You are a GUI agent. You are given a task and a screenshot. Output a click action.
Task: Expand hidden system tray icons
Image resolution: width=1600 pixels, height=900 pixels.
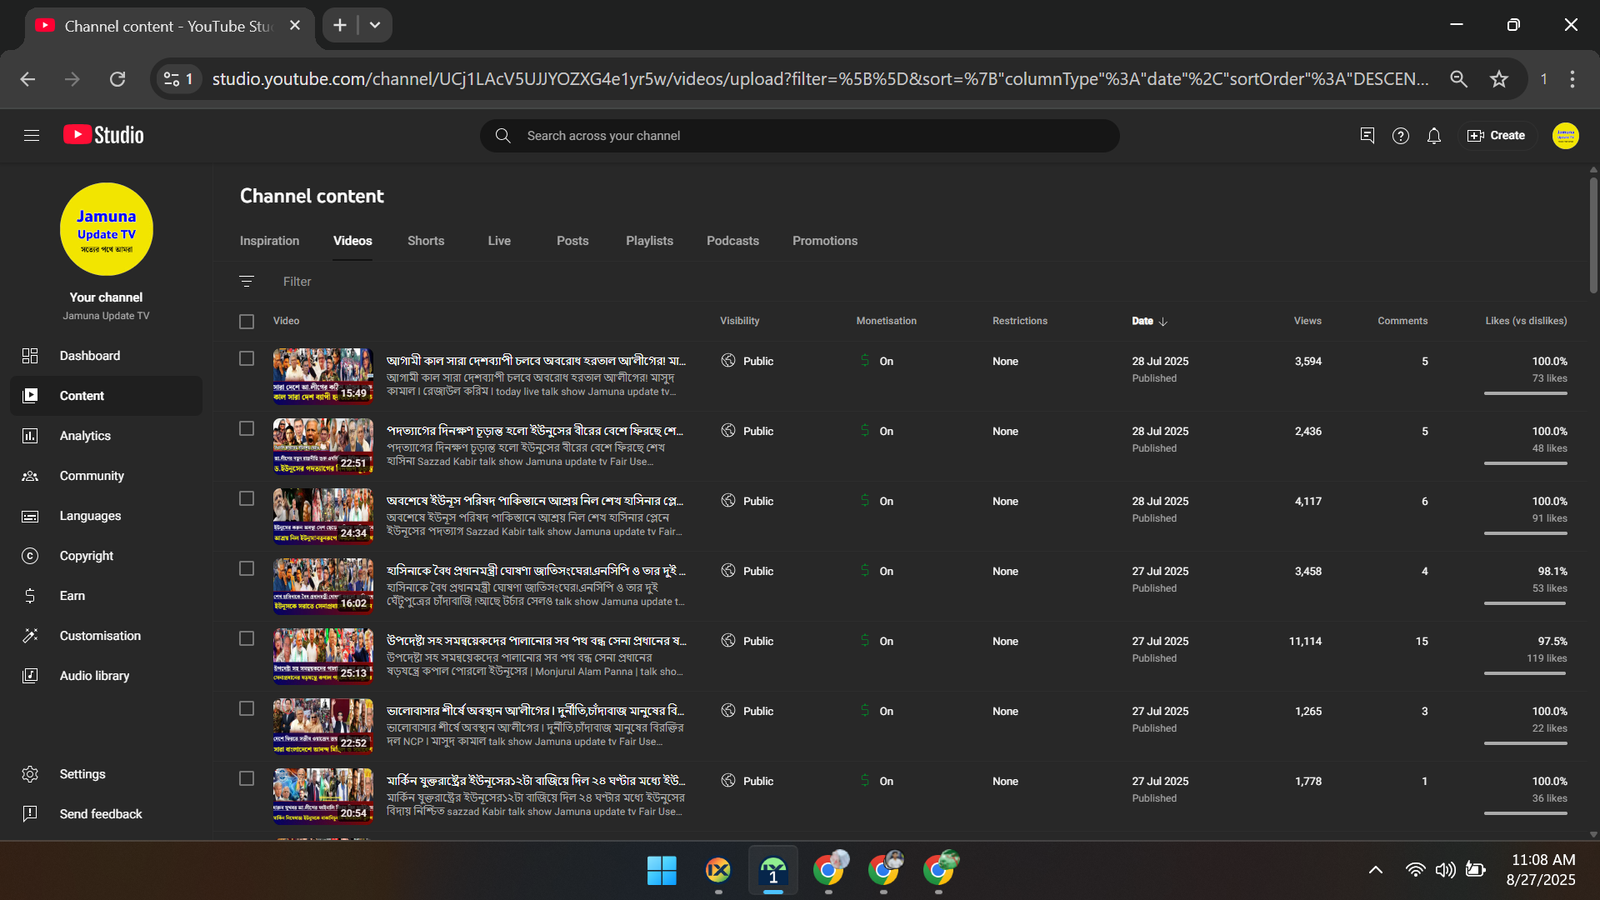click(1376, 870)
